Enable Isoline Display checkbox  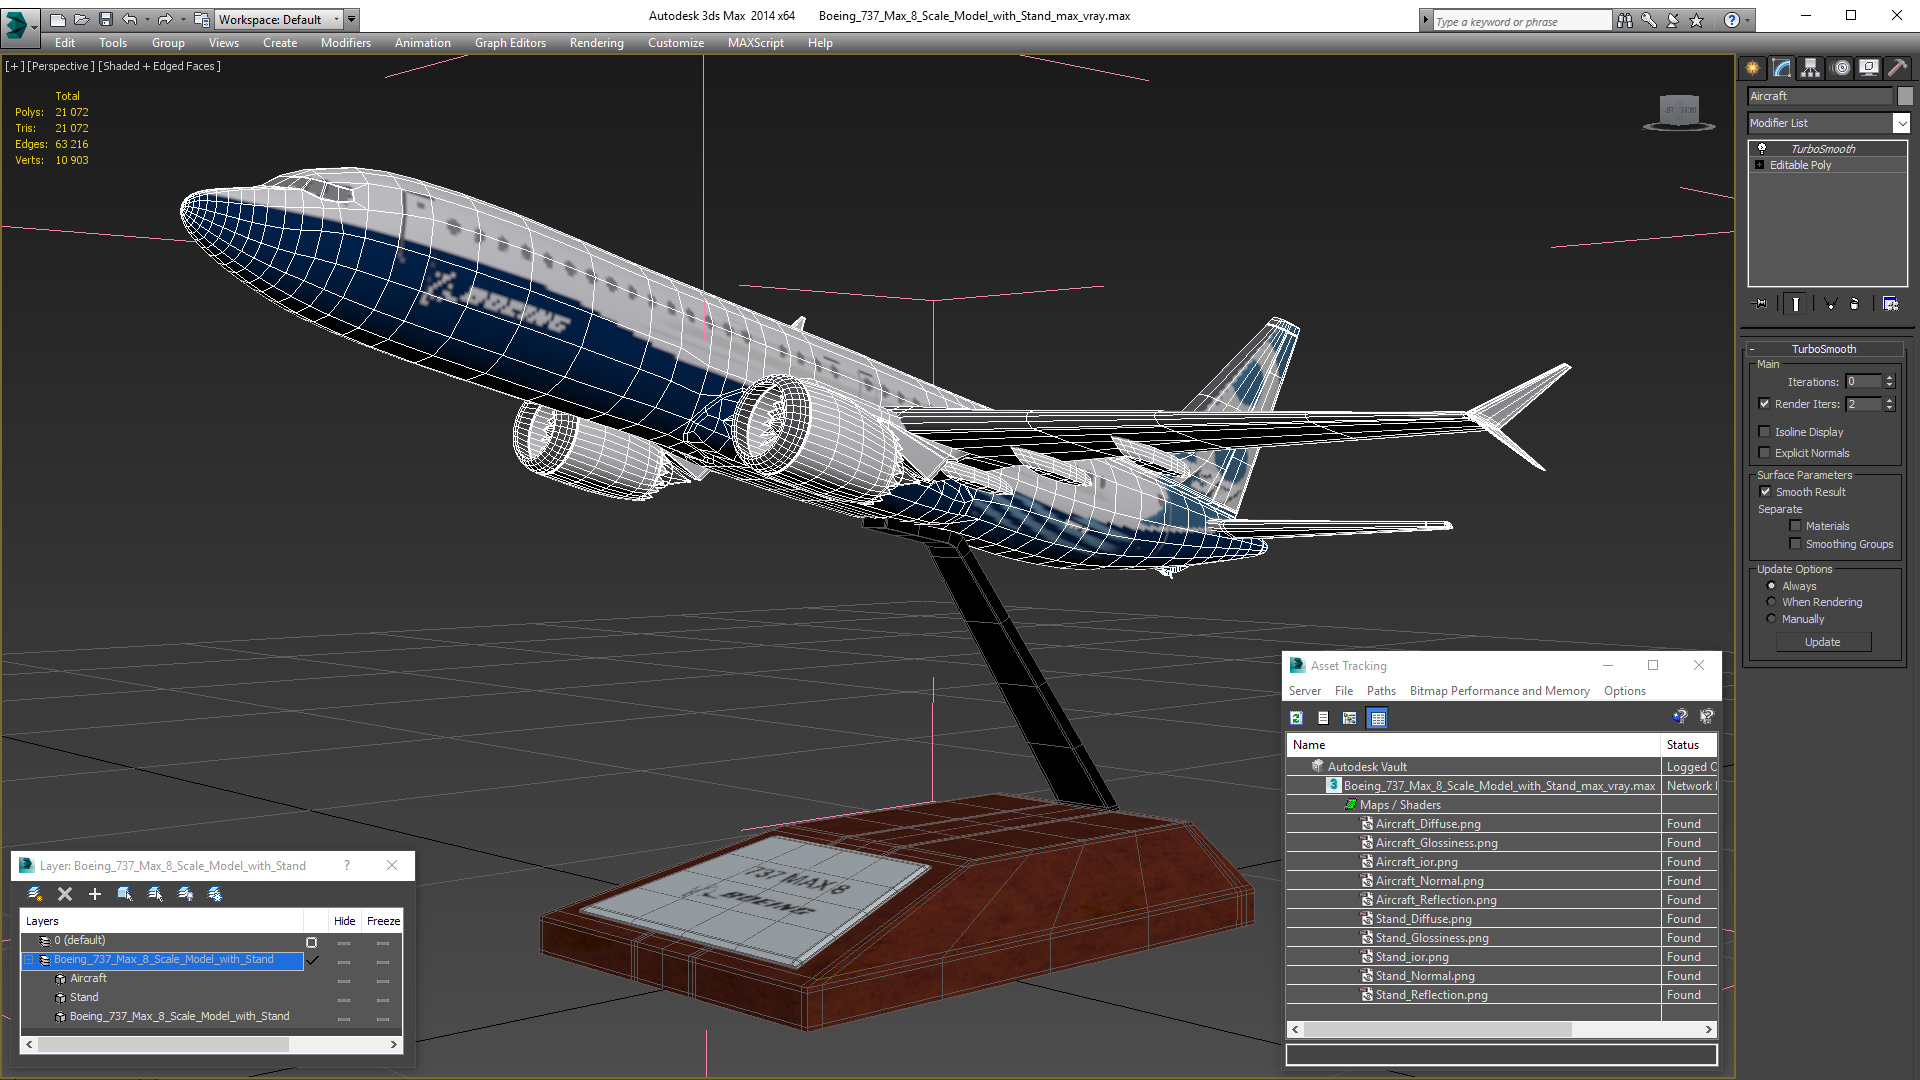pyautogui.click(x=1765, y=432)
